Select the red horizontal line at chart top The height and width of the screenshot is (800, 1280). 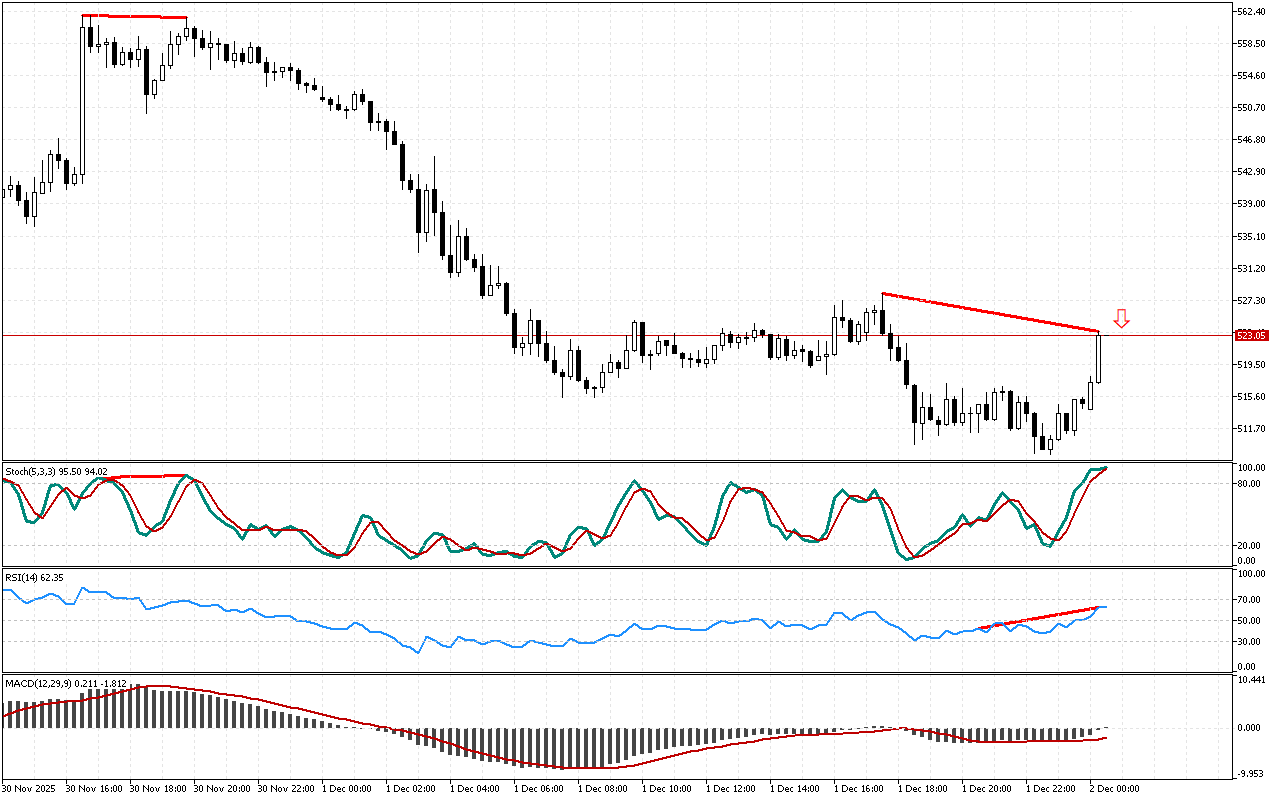tap(134, 17)
